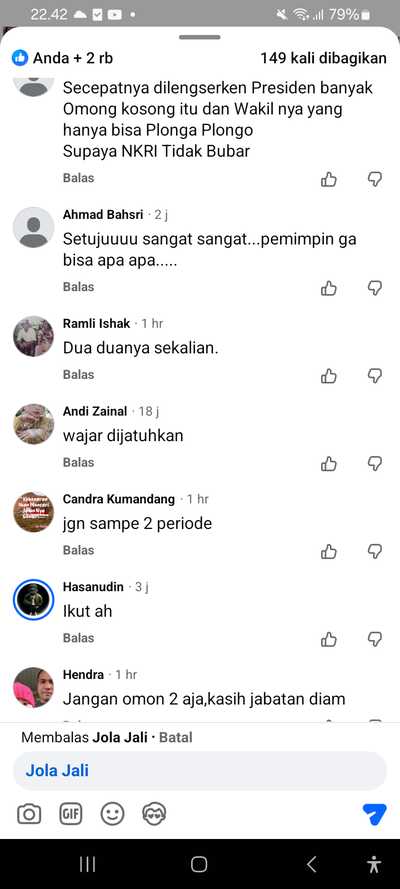Tap the bottom sheet drag handle
This screenshot has height=889, width=400.
[199, 37]
